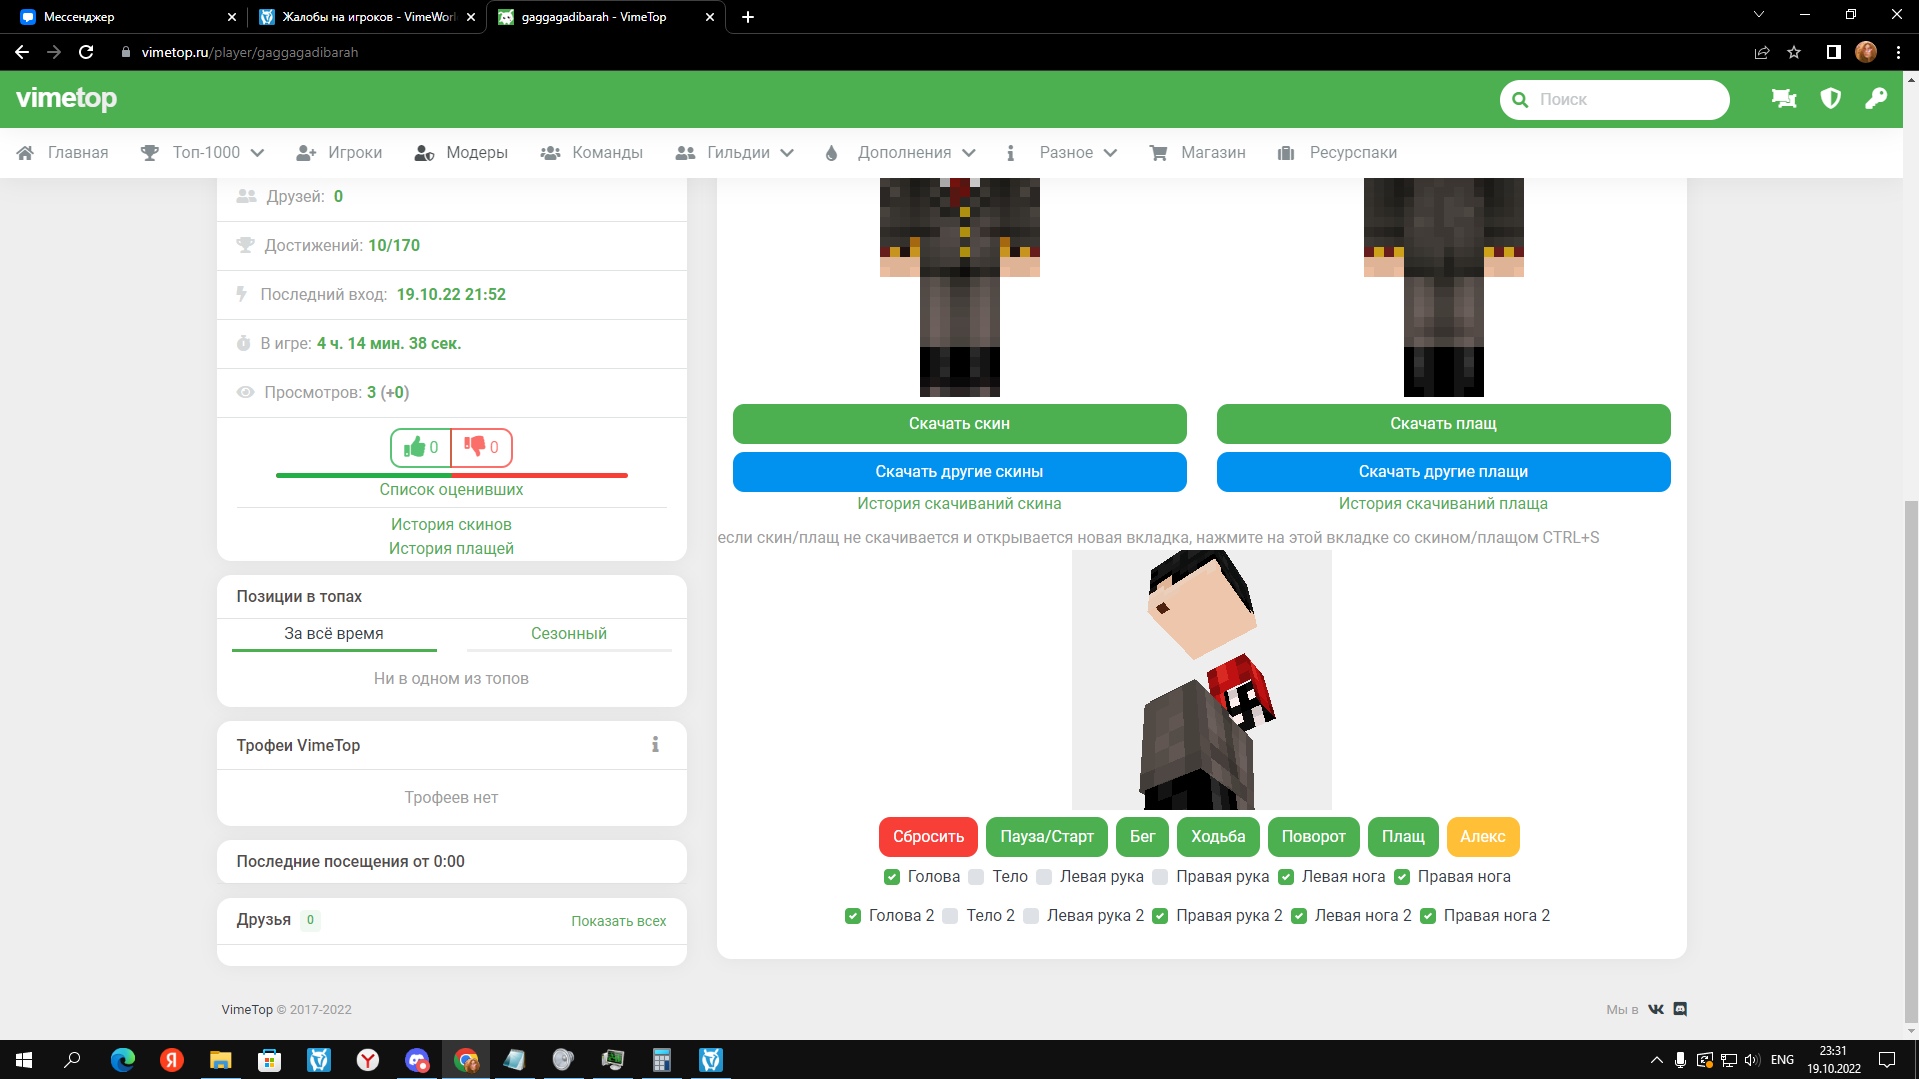This screenshot has height=1079, width=1919.
Task: Click the info icon in Трофеи VimeTop
Action: pos(655,745)
